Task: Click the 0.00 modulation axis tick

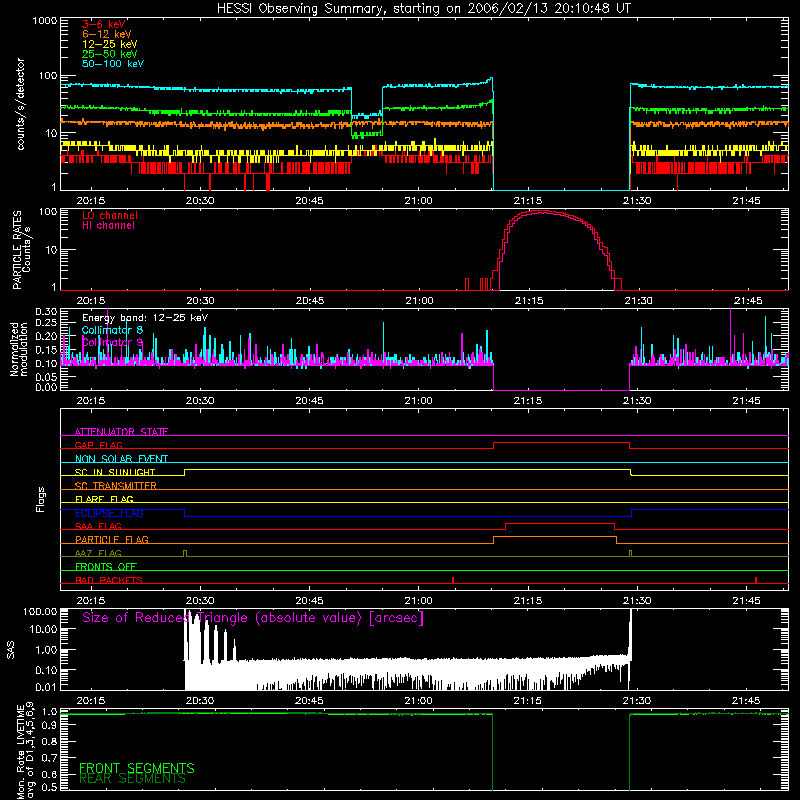Action: pyautogui.click(x=46, y=387)
